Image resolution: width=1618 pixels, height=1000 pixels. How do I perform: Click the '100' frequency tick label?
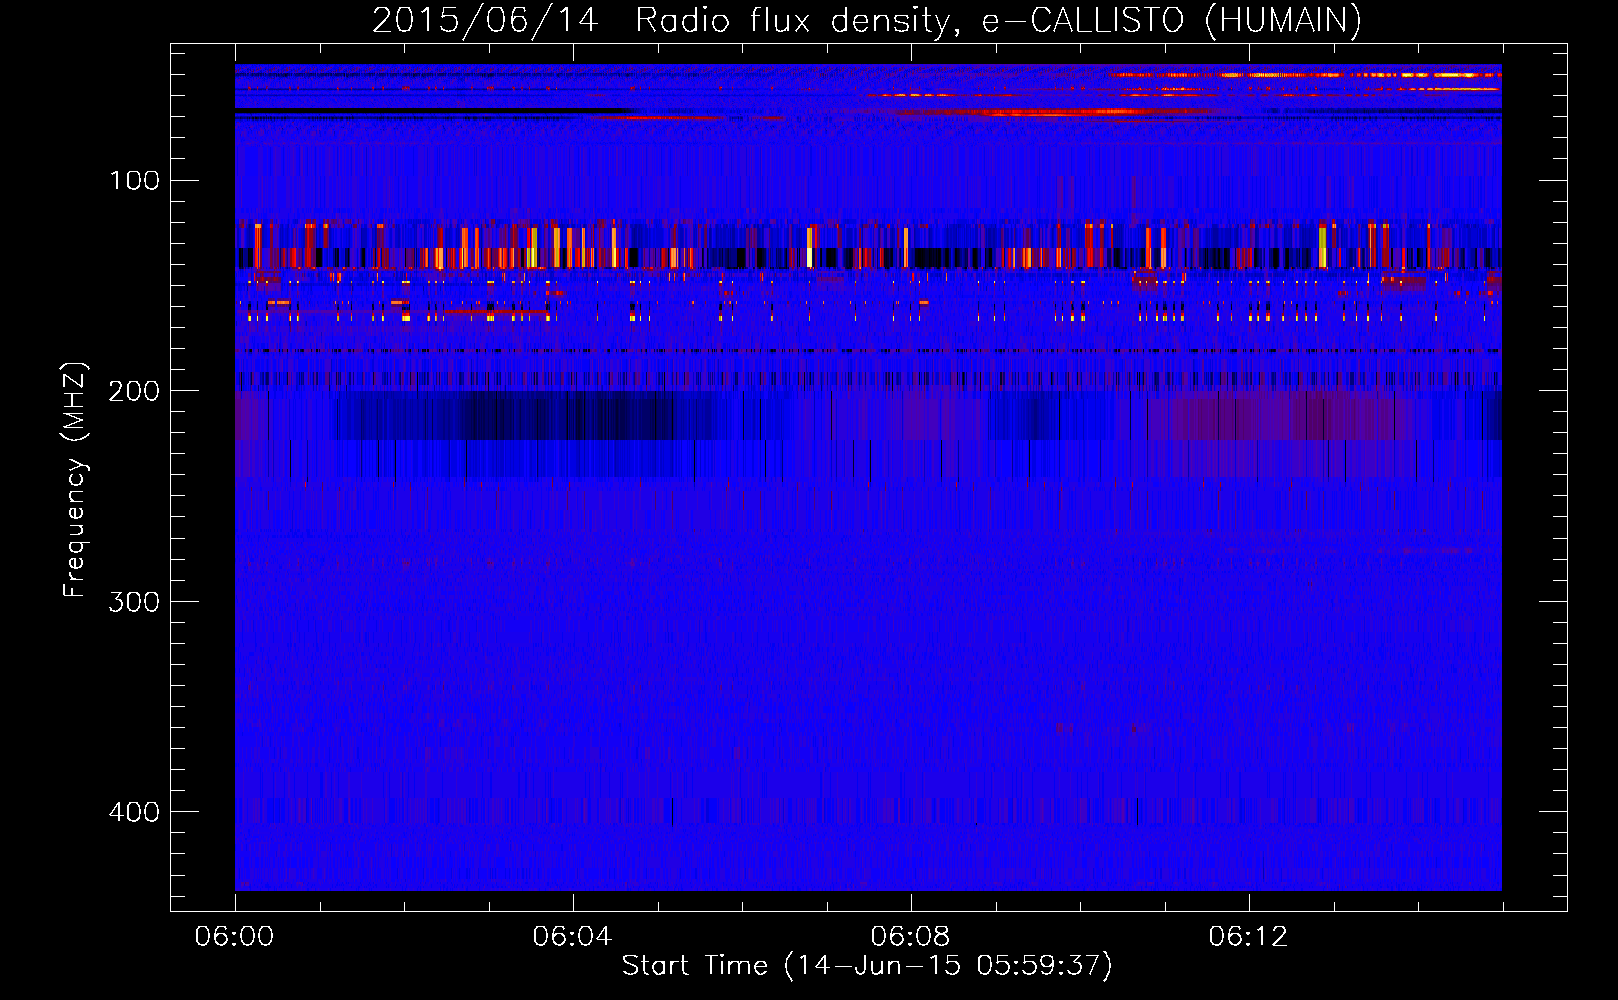tap(135, 181)
